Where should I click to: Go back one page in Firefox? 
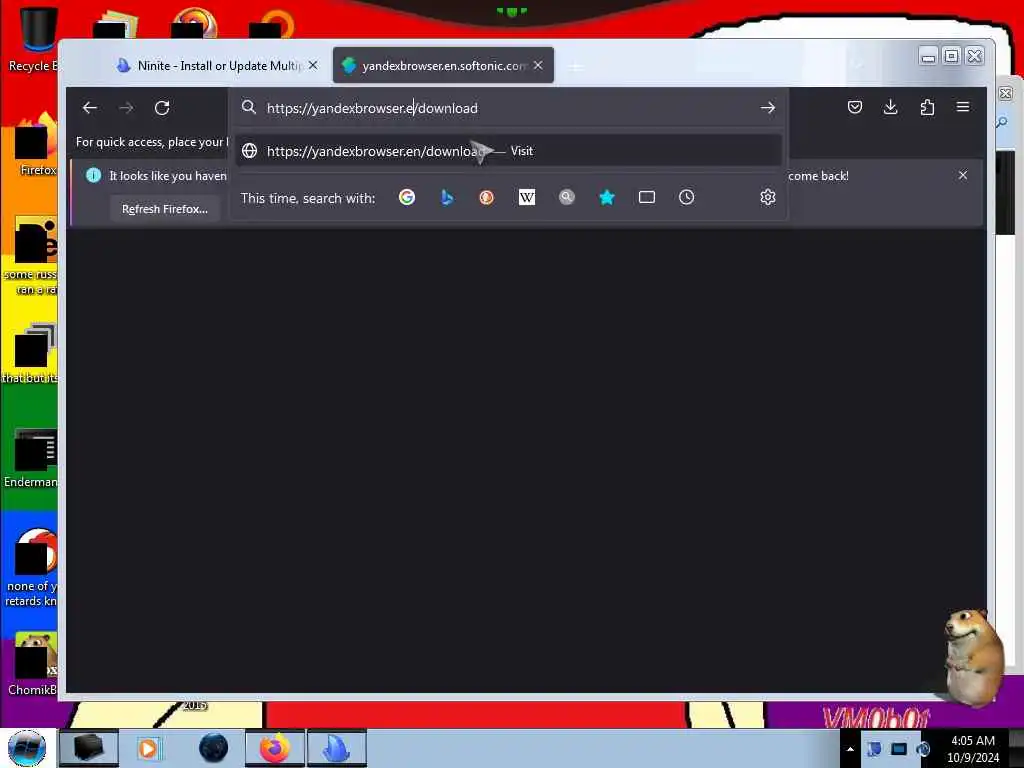coord(90,108)
